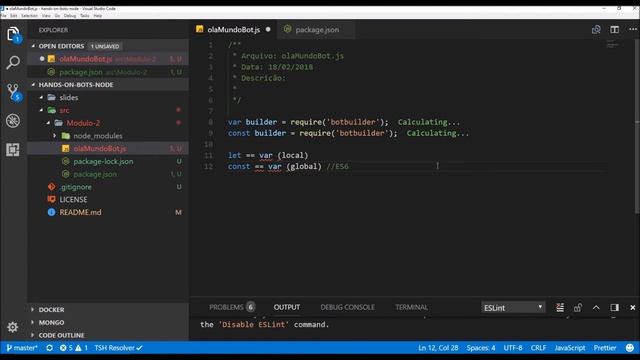Image resolution: width=640 pixels, height=360 pixels.
Task: Open olaMundoBot.js in Open Editors list
Action: click(x=107, y=59)
